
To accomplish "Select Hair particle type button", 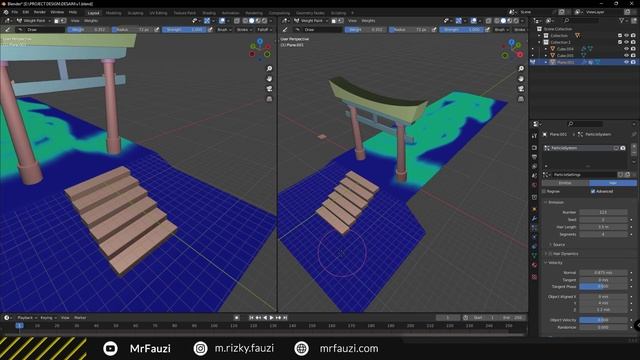I will 613,183.
